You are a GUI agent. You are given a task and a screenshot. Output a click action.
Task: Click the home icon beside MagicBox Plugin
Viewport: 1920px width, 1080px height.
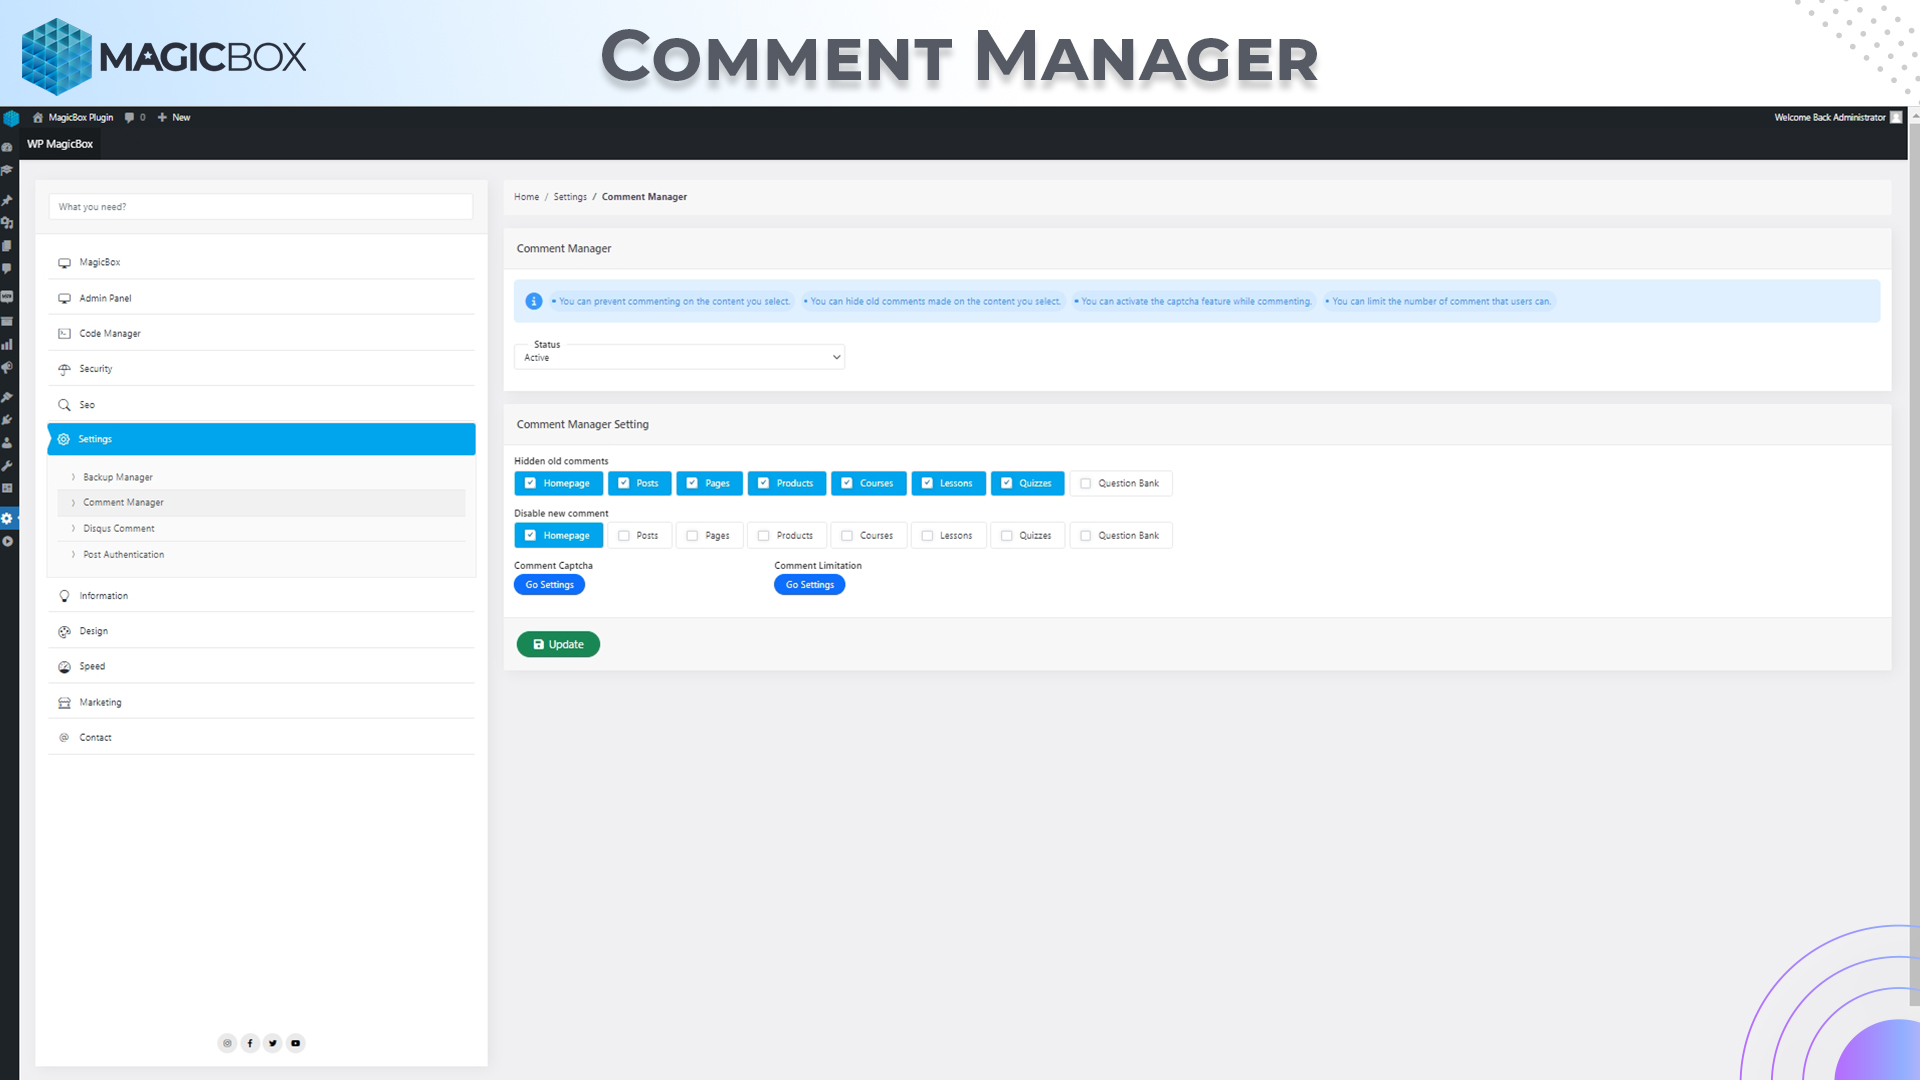click(x=38, y=117)
